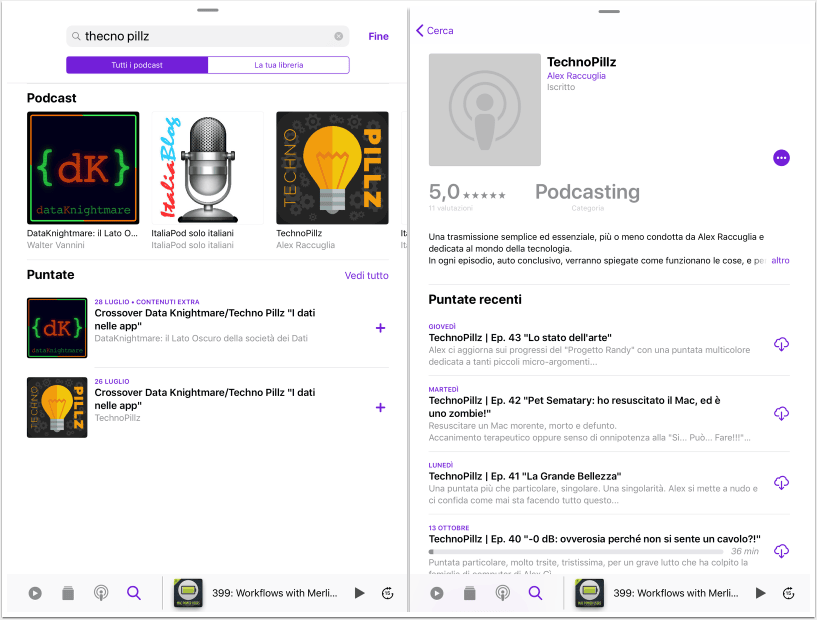Switch to La tua libreria segment
Screen dimensions: 817x620
click(279, 65)
